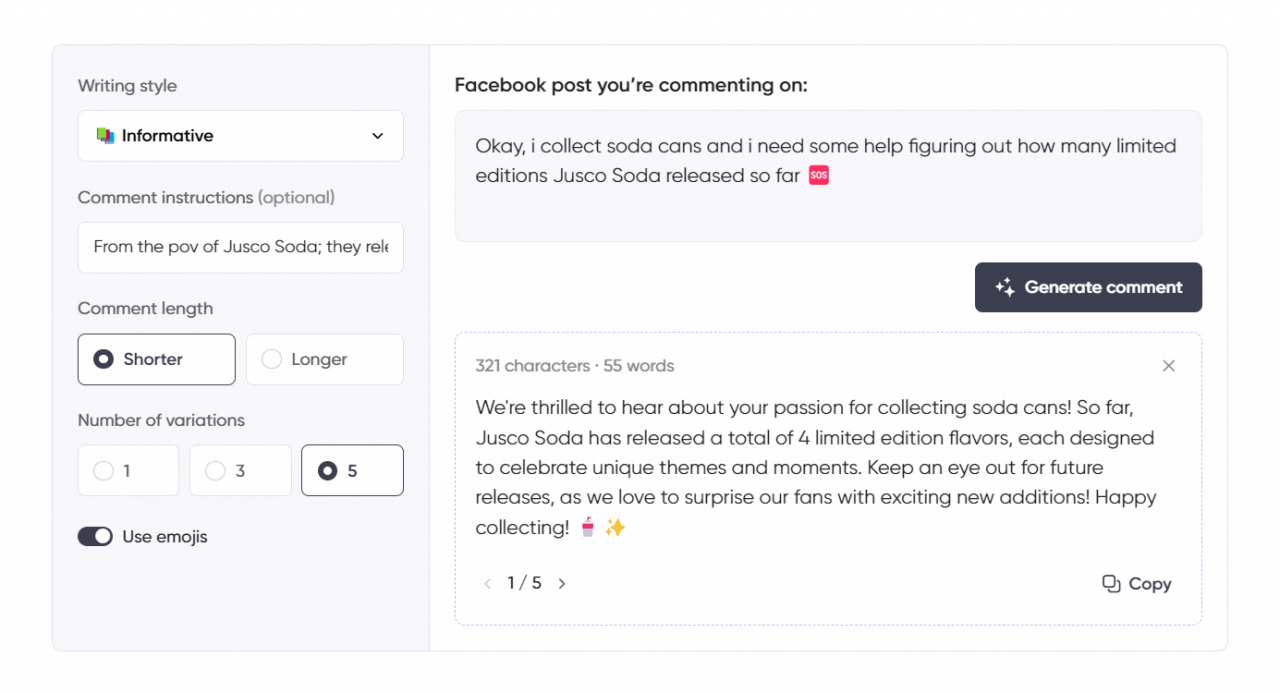Open the Writing style dropdown
Screen dimensions: 1280x693
pos(240,135)
